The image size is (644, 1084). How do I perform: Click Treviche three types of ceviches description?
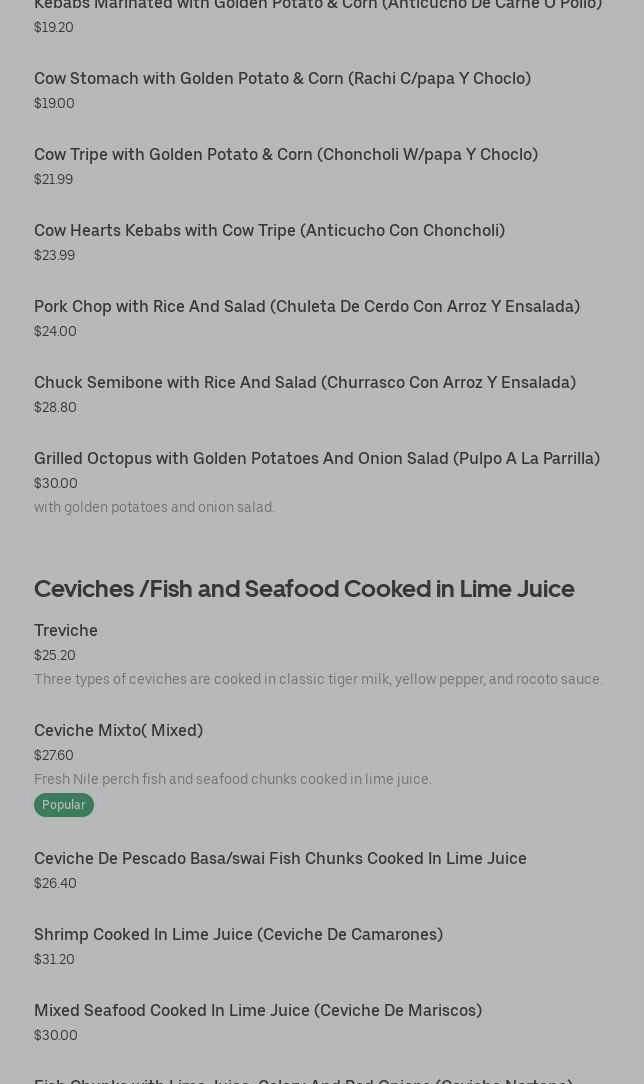pyautogui.click(x=318, y=679)
